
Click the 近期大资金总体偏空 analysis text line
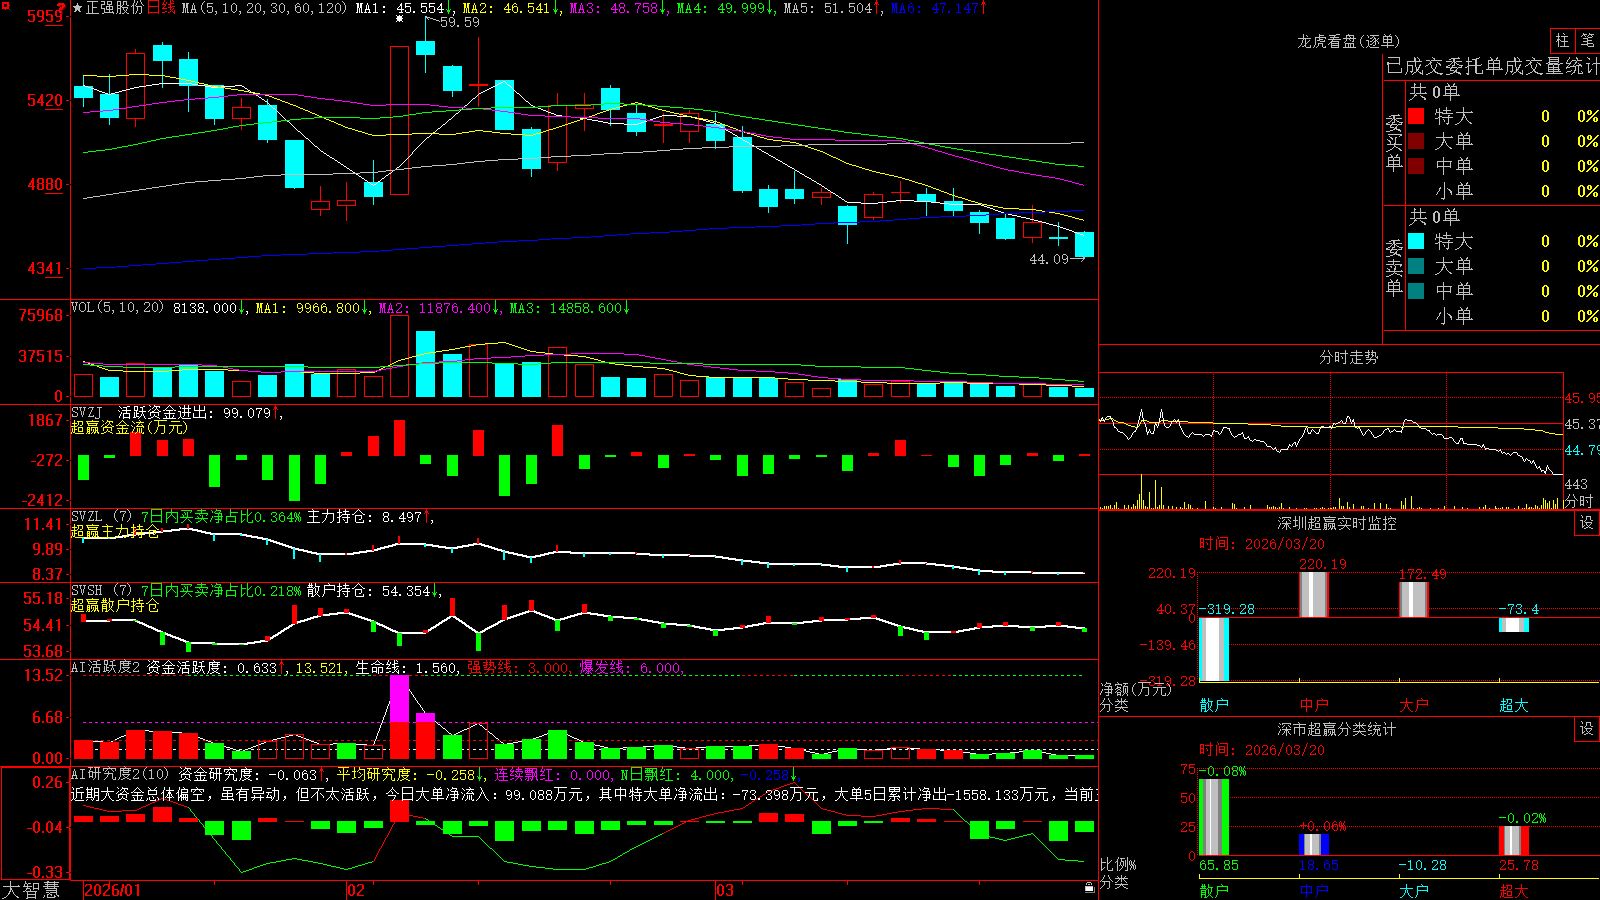tap(583, 794)
